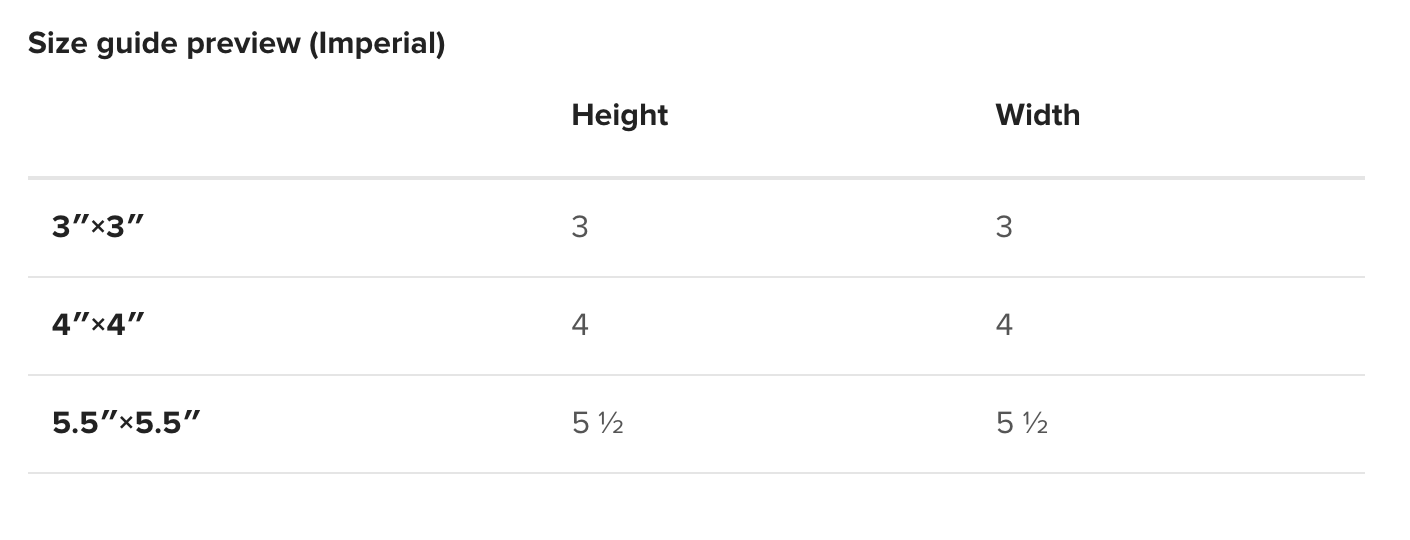Click the word '(Imperial)' in the heading
The height and width of the screenshot is (540, 1410).
(377, 44)
